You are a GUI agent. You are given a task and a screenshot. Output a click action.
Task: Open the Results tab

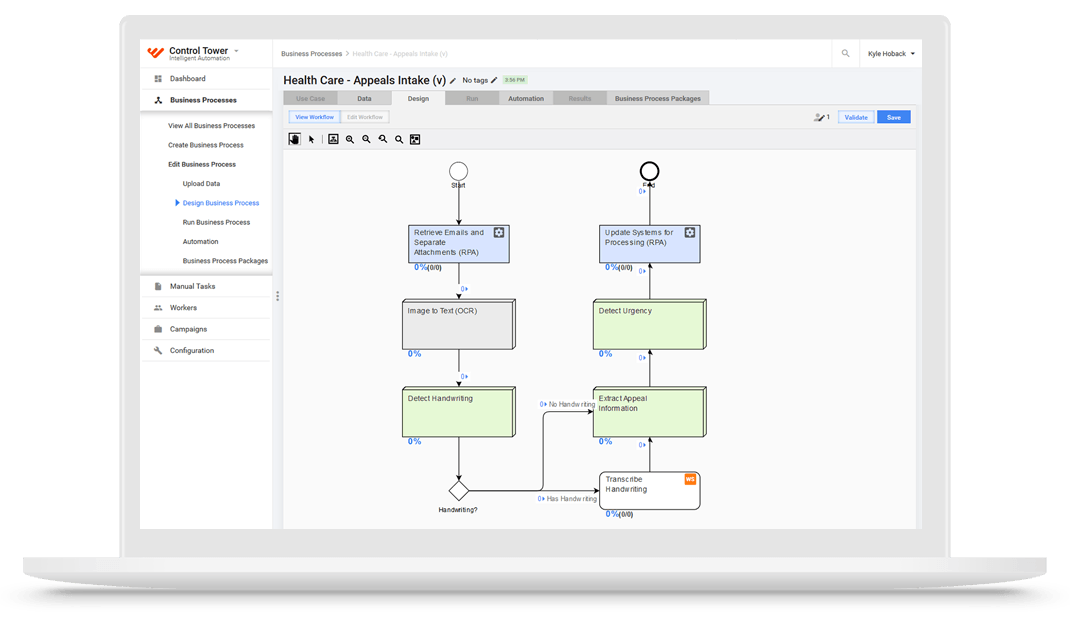click(580, 98)
